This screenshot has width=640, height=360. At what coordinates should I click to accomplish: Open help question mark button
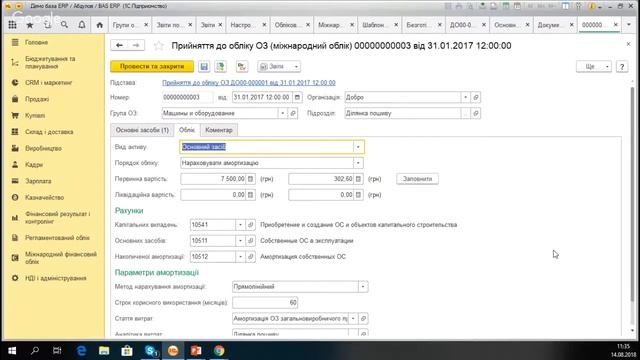(x=622, y=67)
